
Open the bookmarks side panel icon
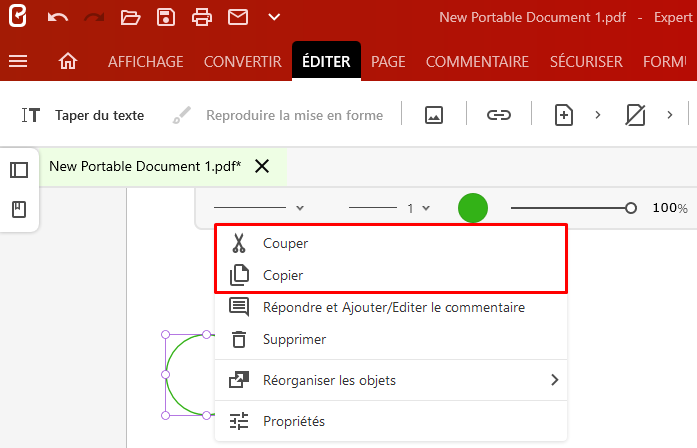(x=19, y=209)
